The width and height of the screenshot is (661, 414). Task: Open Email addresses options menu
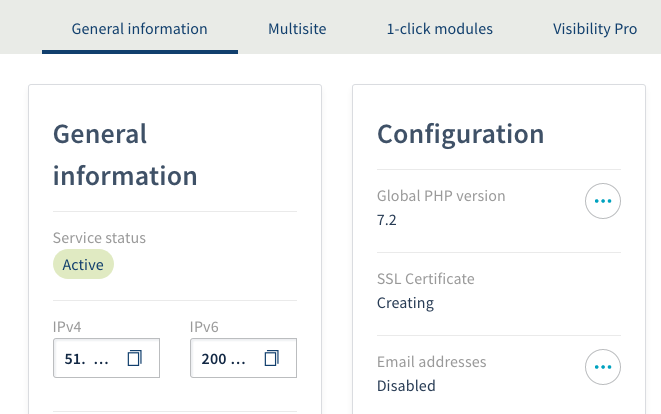(602, 367)
